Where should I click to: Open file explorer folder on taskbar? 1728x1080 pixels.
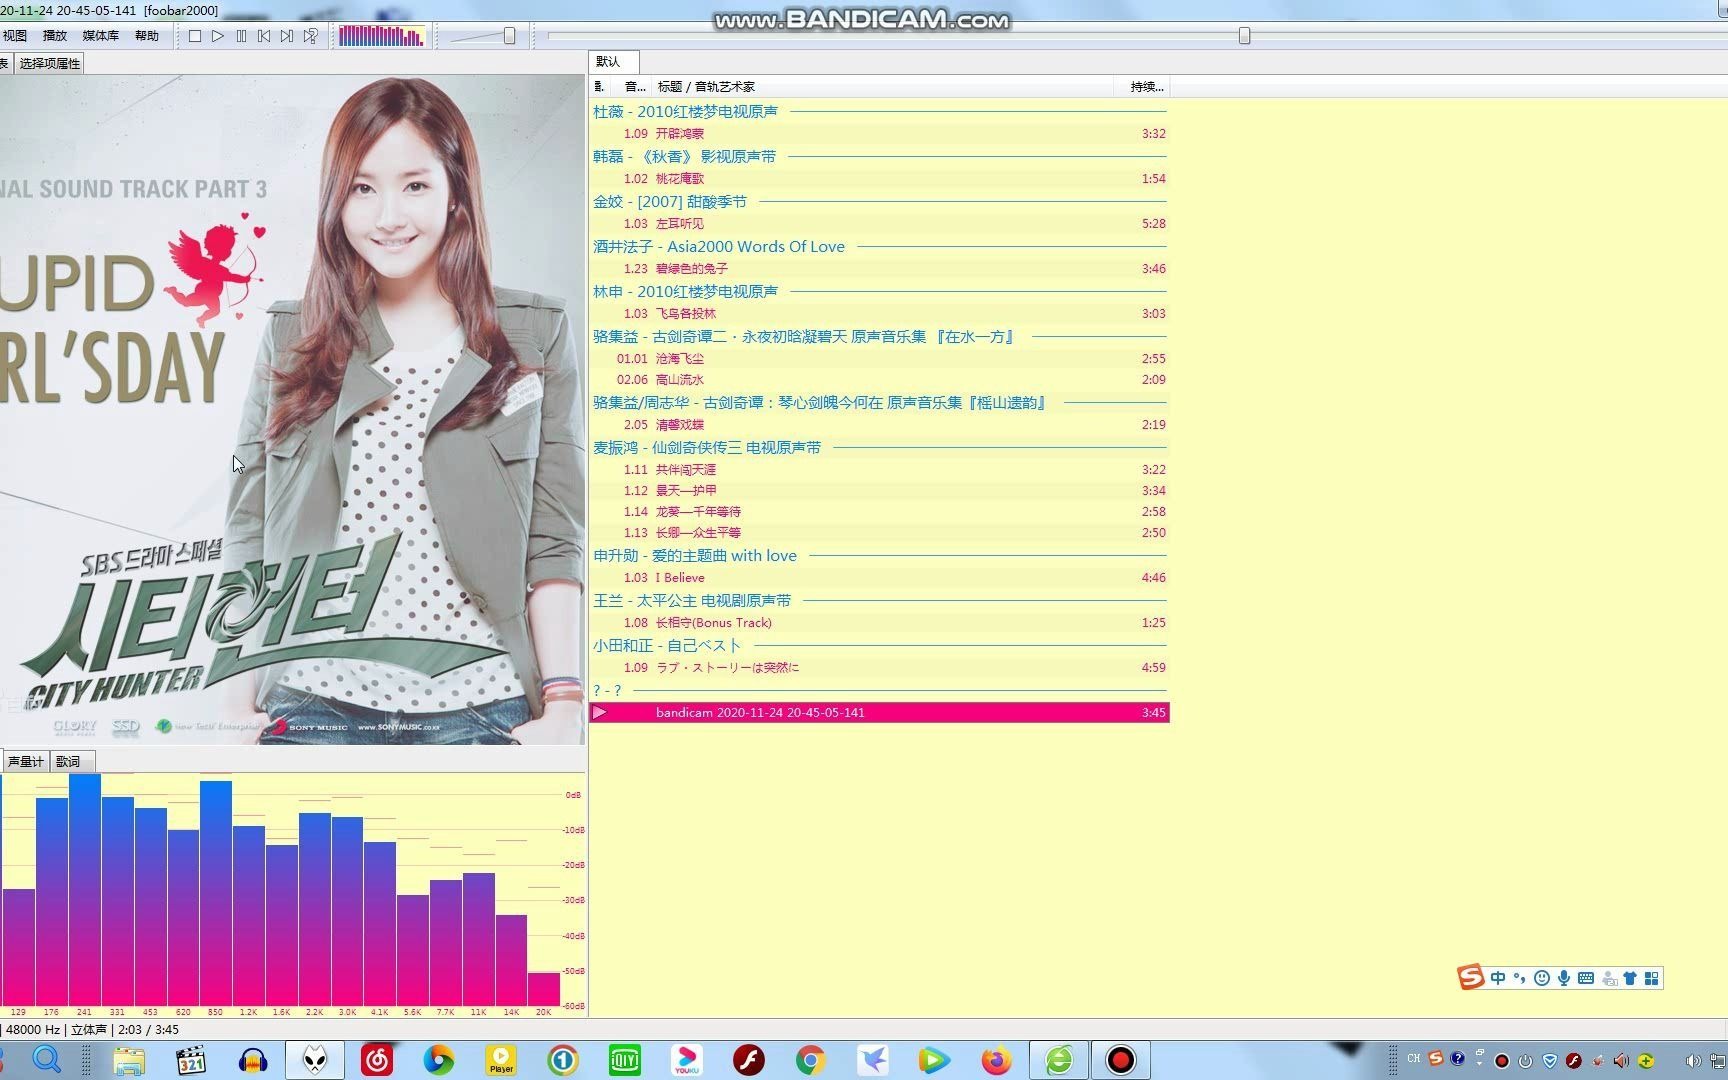point(129,1060)
